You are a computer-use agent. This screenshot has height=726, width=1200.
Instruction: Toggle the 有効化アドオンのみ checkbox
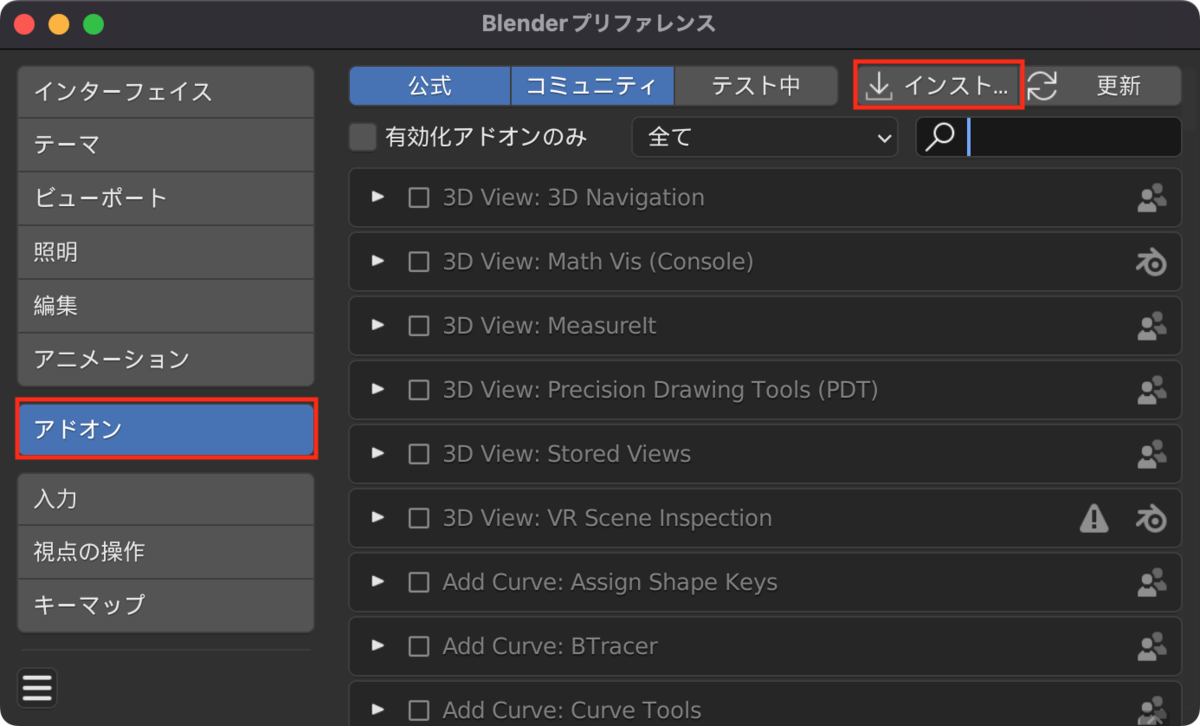(x=362, y=137)
